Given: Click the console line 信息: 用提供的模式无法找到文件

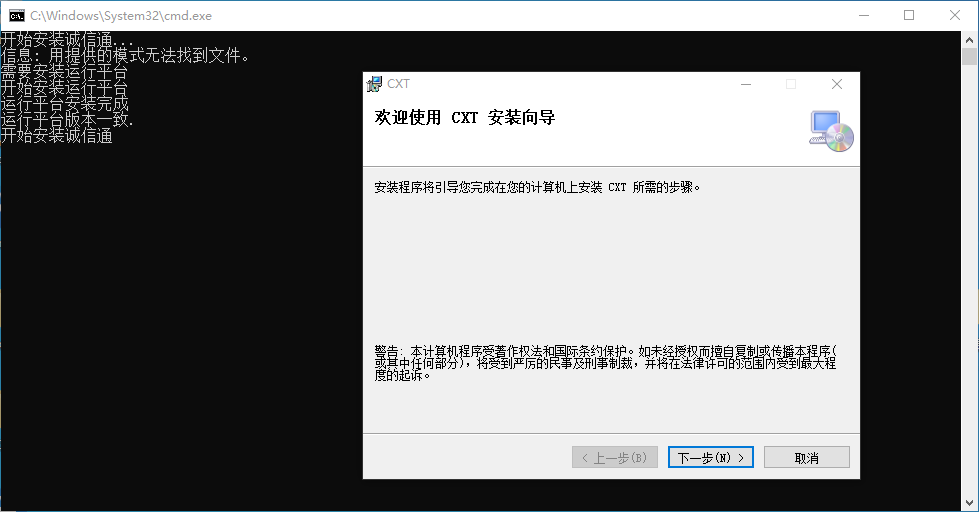Looking at the screenshot, I should click(x=125, y=56).
